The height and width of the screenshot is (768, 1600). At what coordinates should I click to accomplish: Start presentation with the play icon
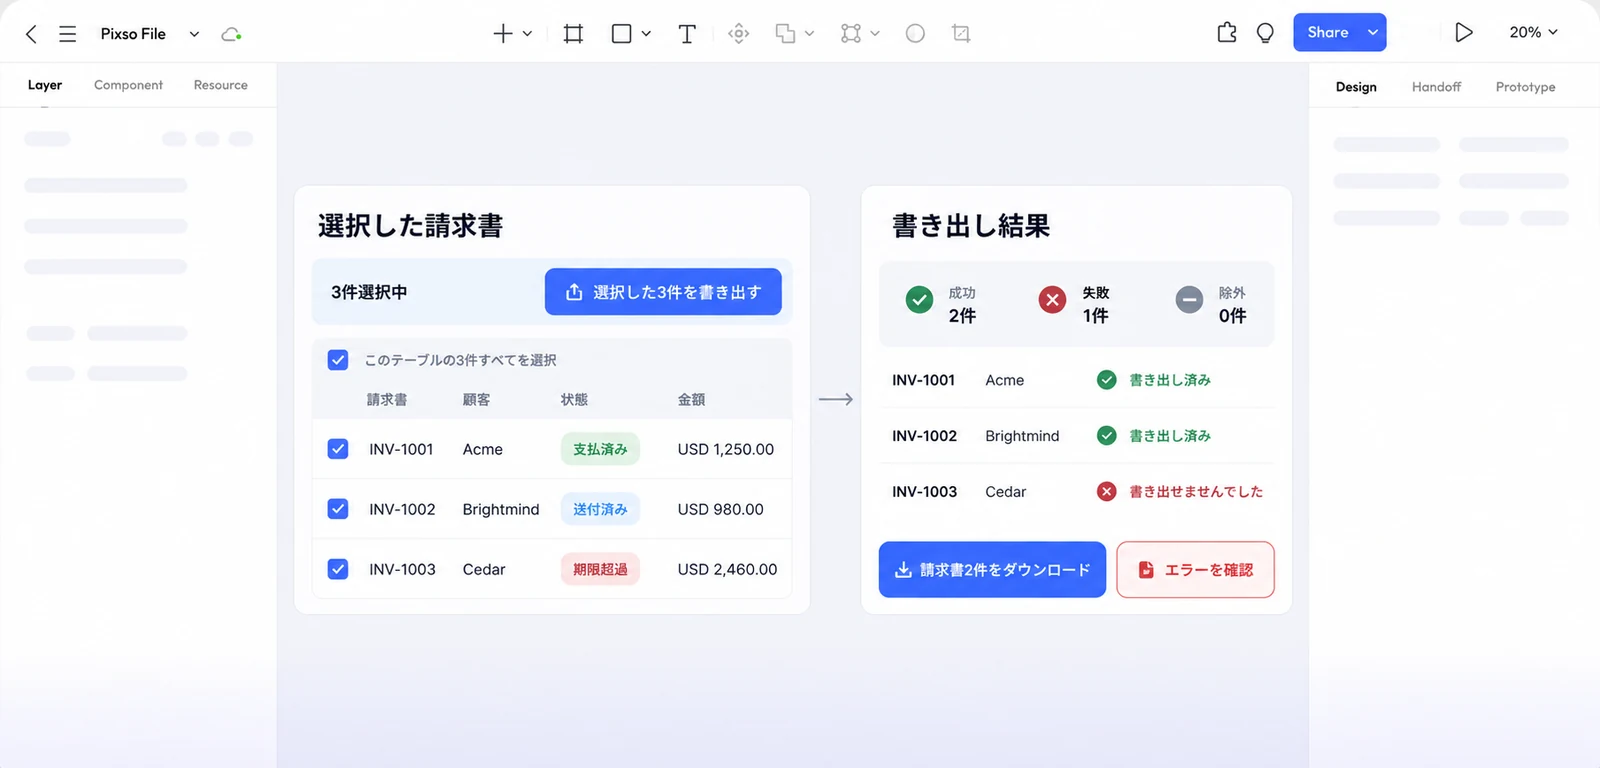1464,32
